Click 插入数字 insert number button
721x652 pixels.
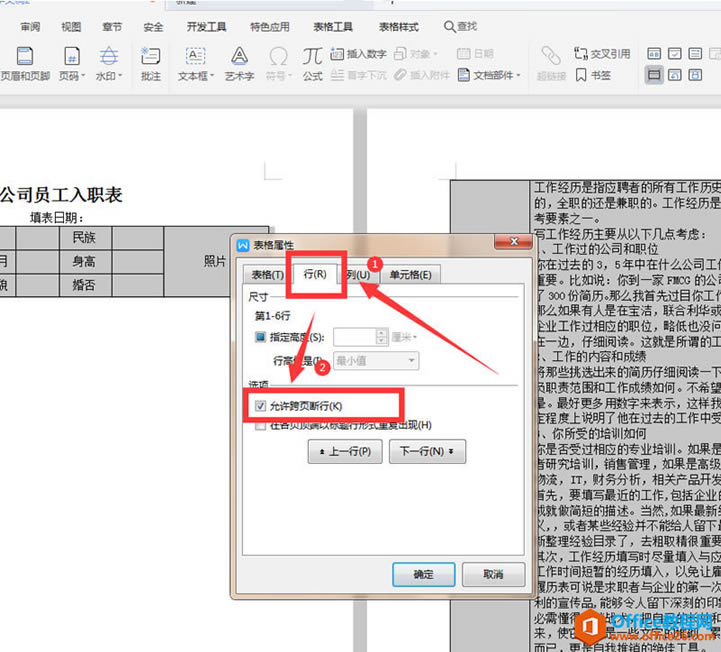[x=358, y=54]
